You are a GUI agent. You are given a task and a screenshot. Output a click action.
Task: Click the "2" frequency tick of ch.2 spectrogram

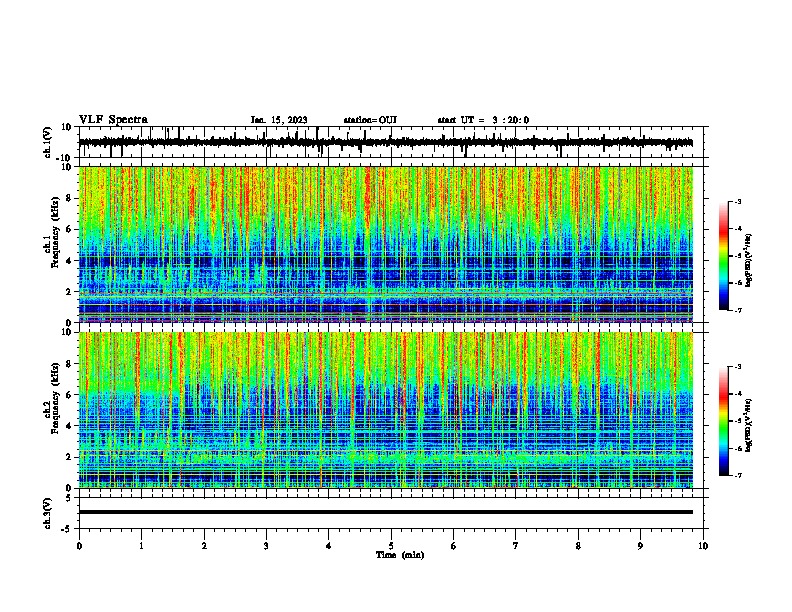pyautogui.click(x=69, y=457)
